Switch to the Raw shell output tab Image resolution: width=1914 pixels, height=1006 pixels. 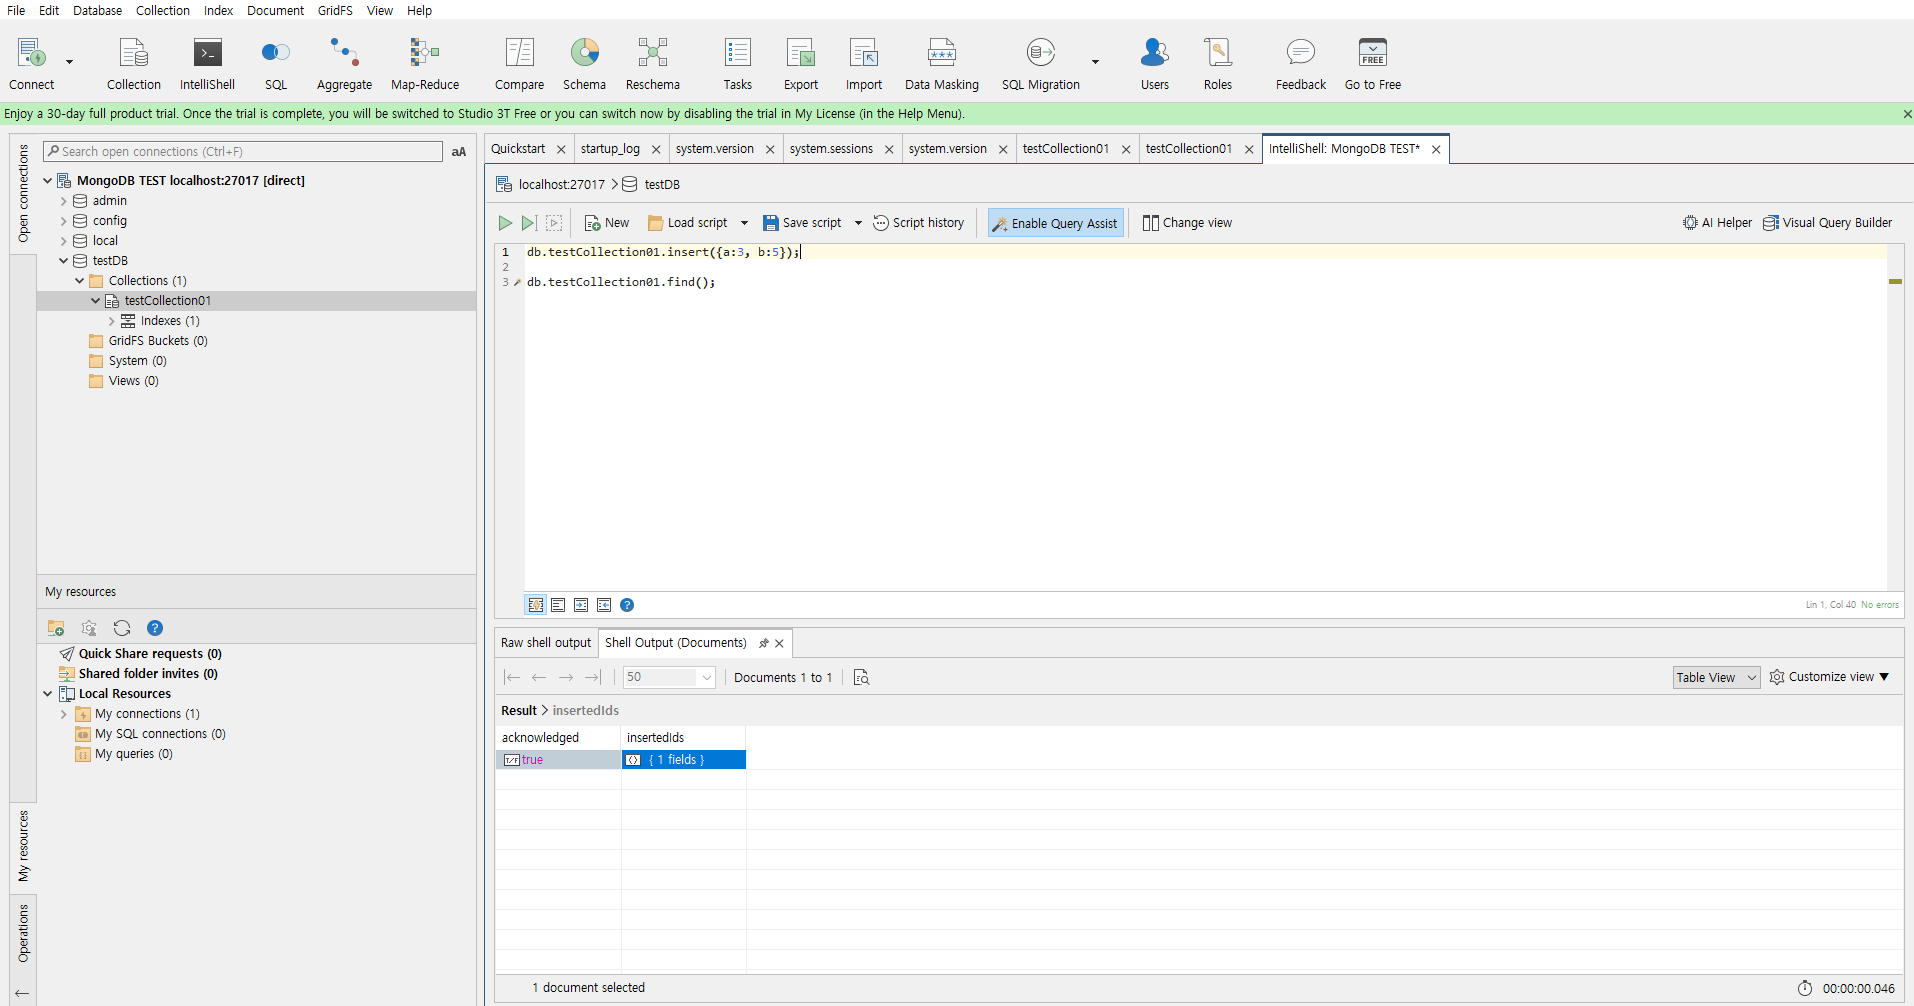point(546,643)
